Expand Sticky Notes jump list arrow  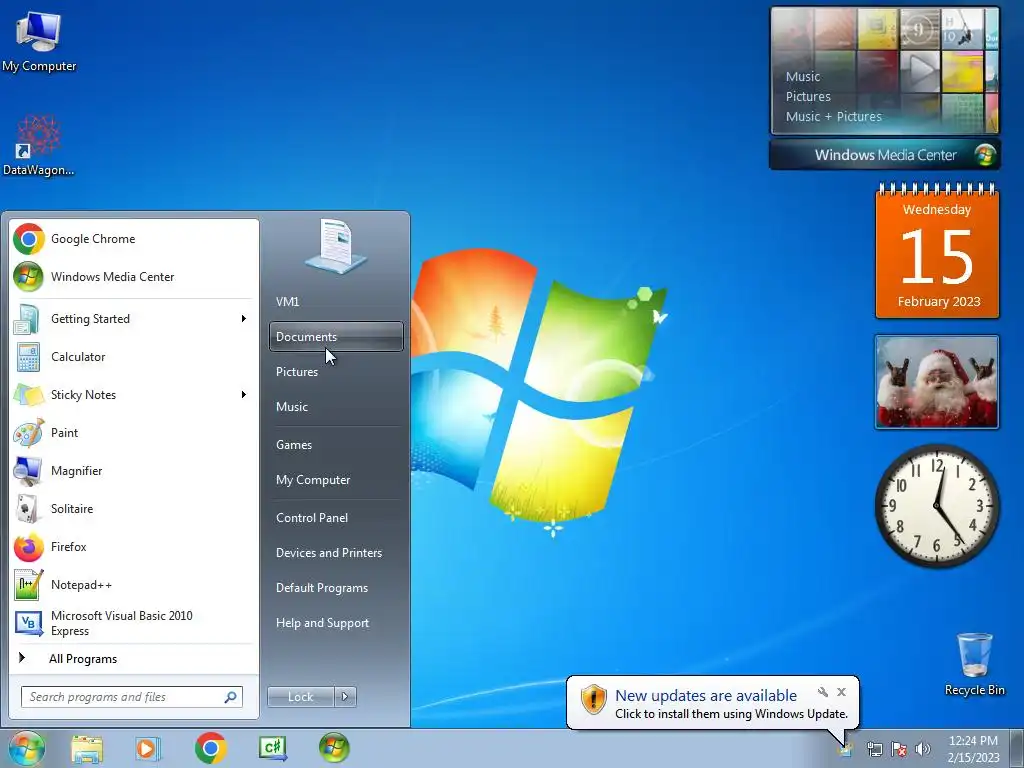(x=244, y=394)
